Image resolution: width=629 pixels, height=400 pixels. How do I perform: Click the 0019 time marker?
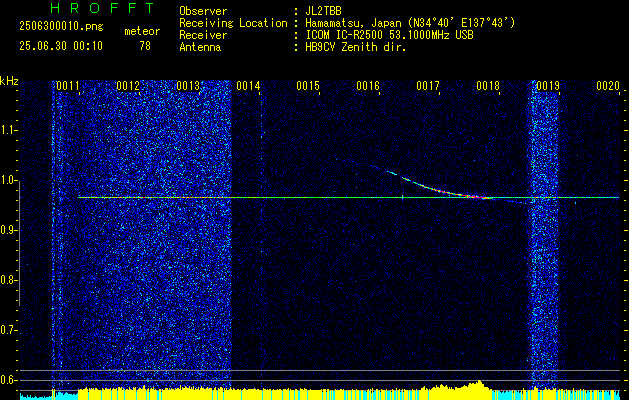tap(548, 86)
